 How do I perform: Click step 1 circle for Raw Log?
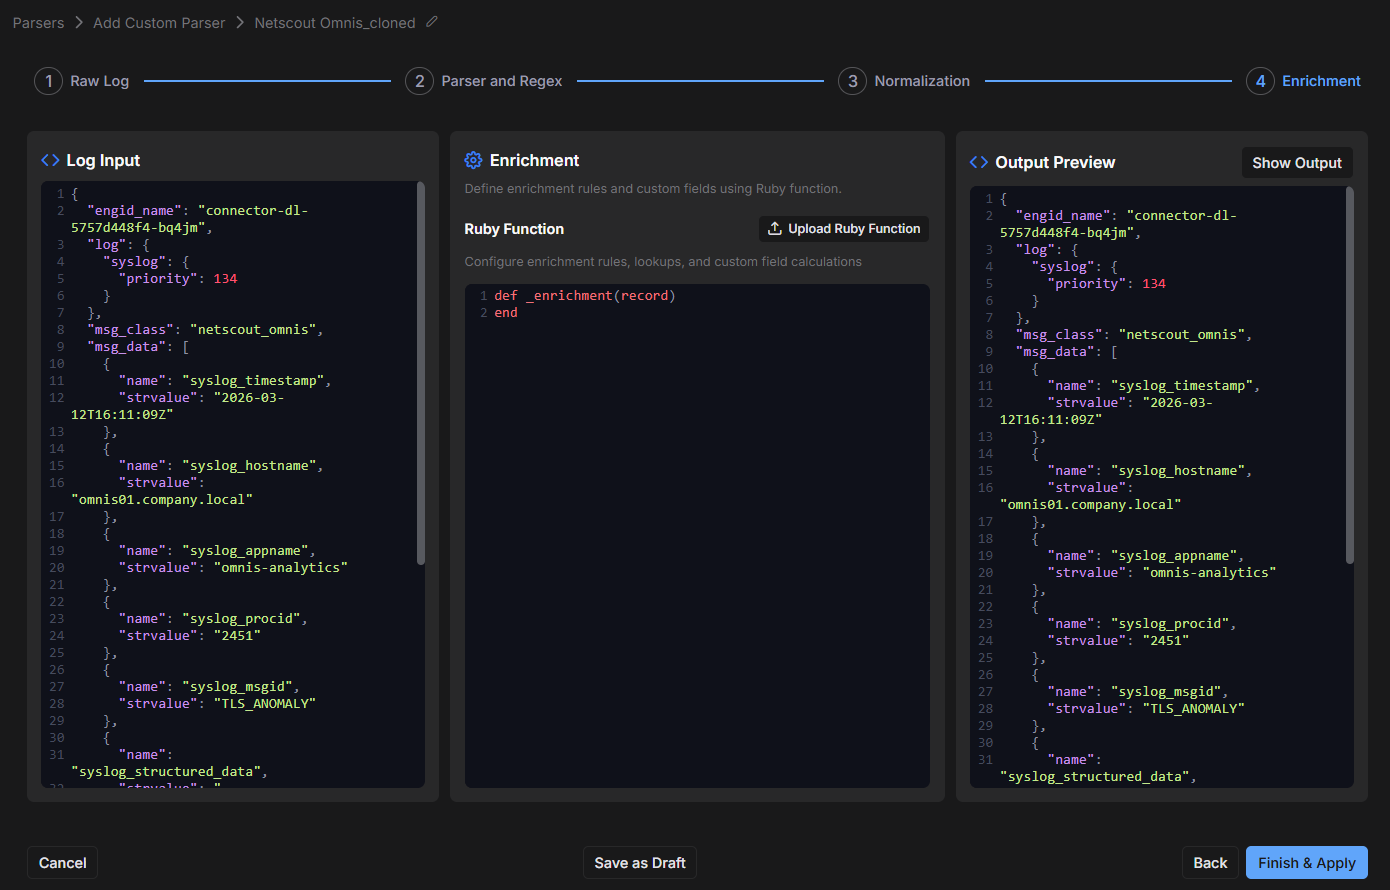point(48,81)
